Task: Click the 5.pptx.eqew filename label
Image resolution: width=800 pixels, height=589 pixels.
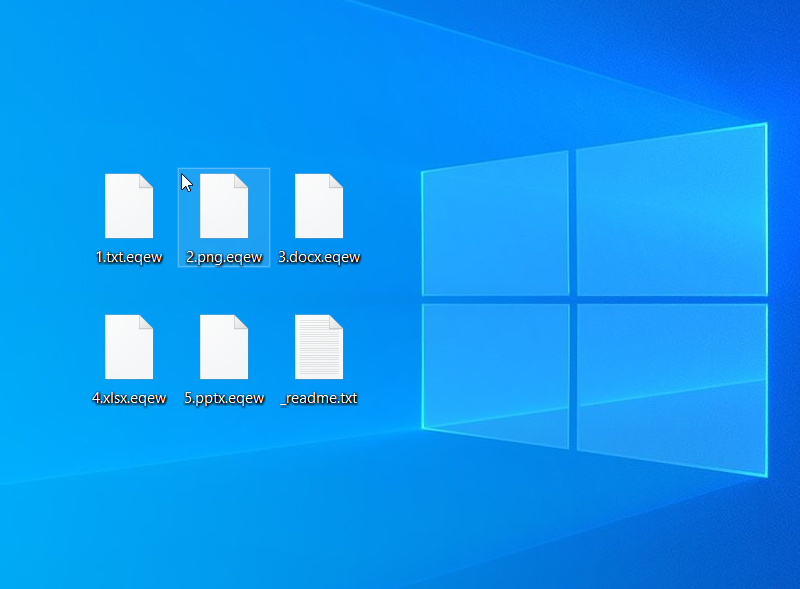Action: pos(224,398)
